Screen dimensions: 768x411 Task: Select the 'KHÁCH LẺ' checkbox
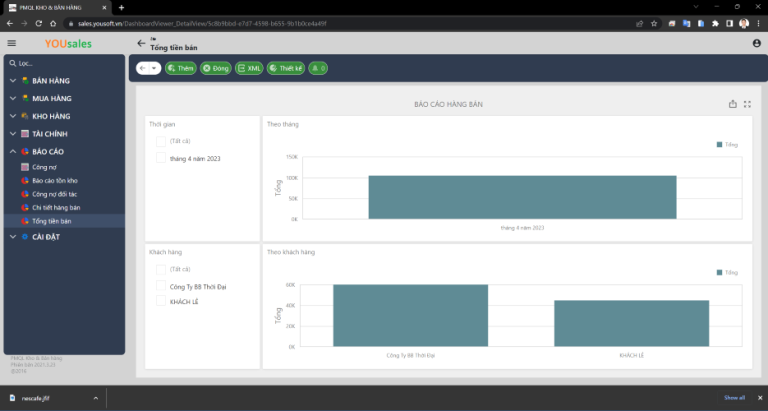160,301
